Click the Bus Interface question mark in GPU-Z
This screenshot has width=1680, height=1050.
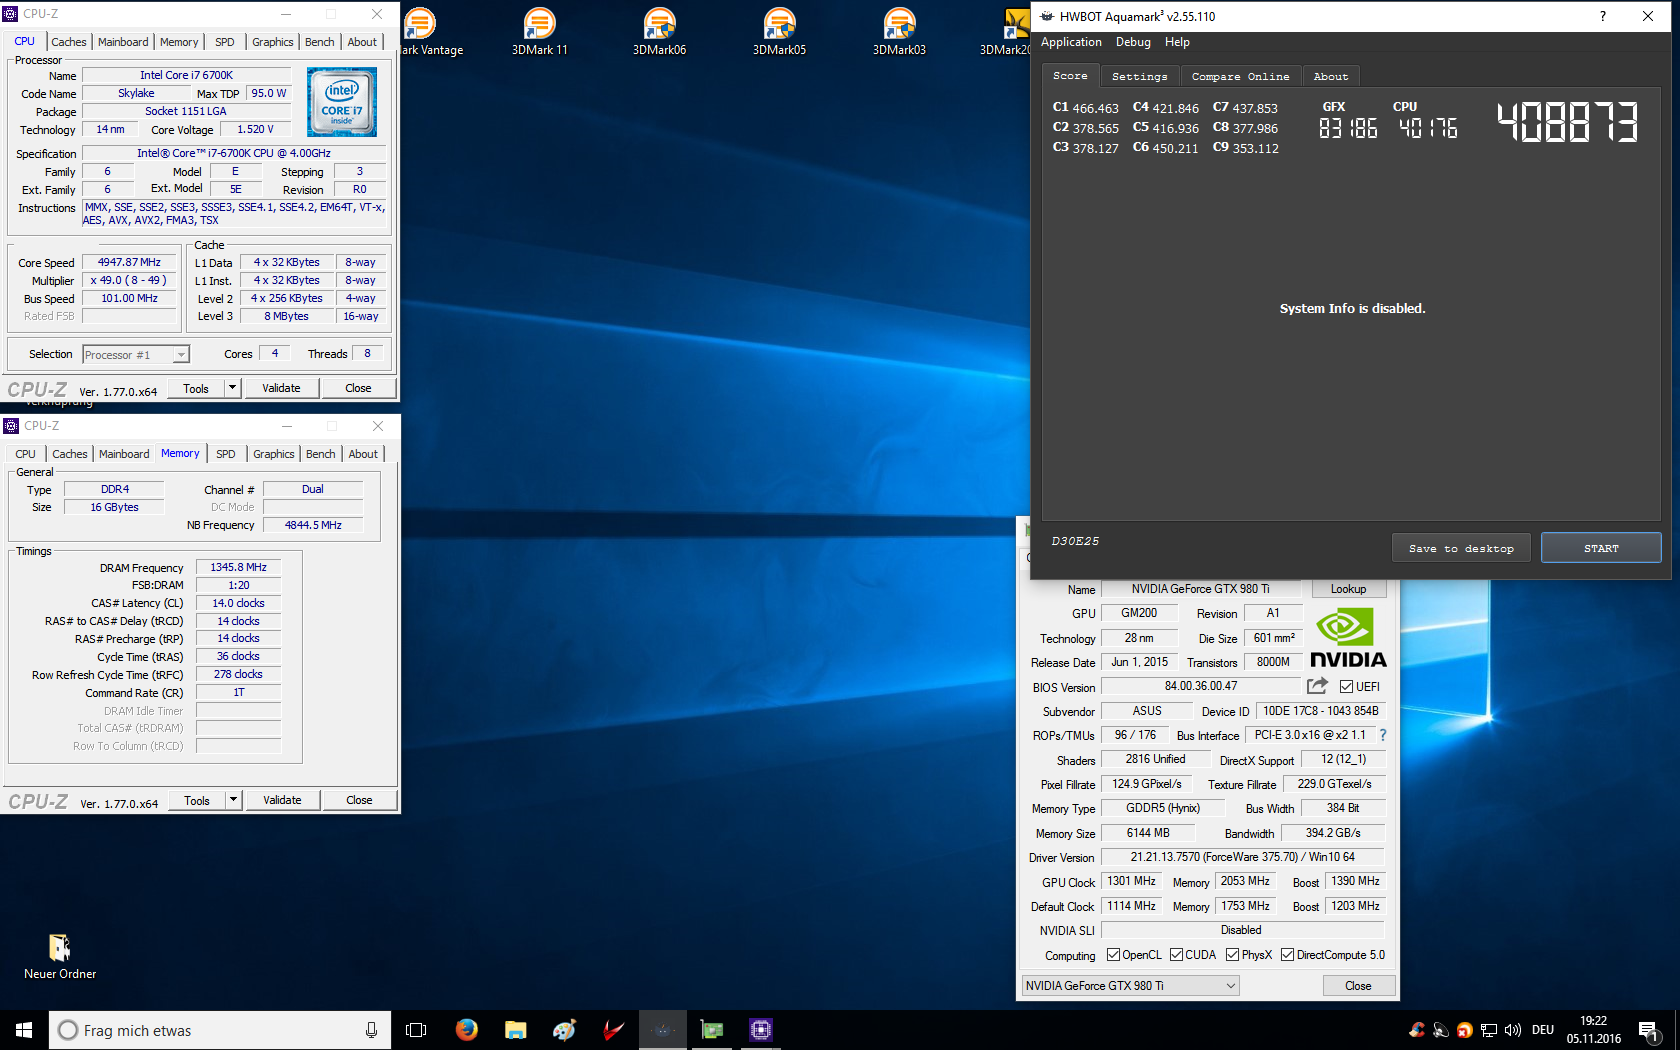(x=1383, y=735)
